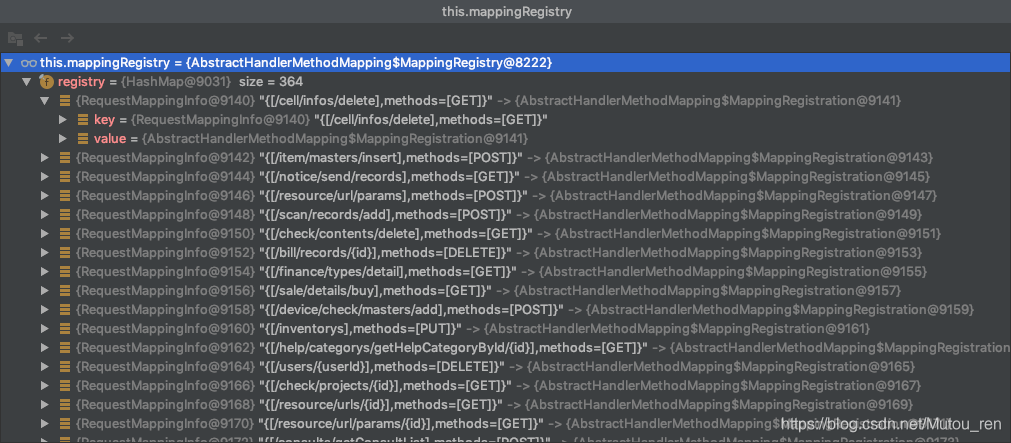Image resolution: width=1011 pixels, height=443 pixels.
Task: Expand the /scan/records/add entry
Action: point(44,215)
